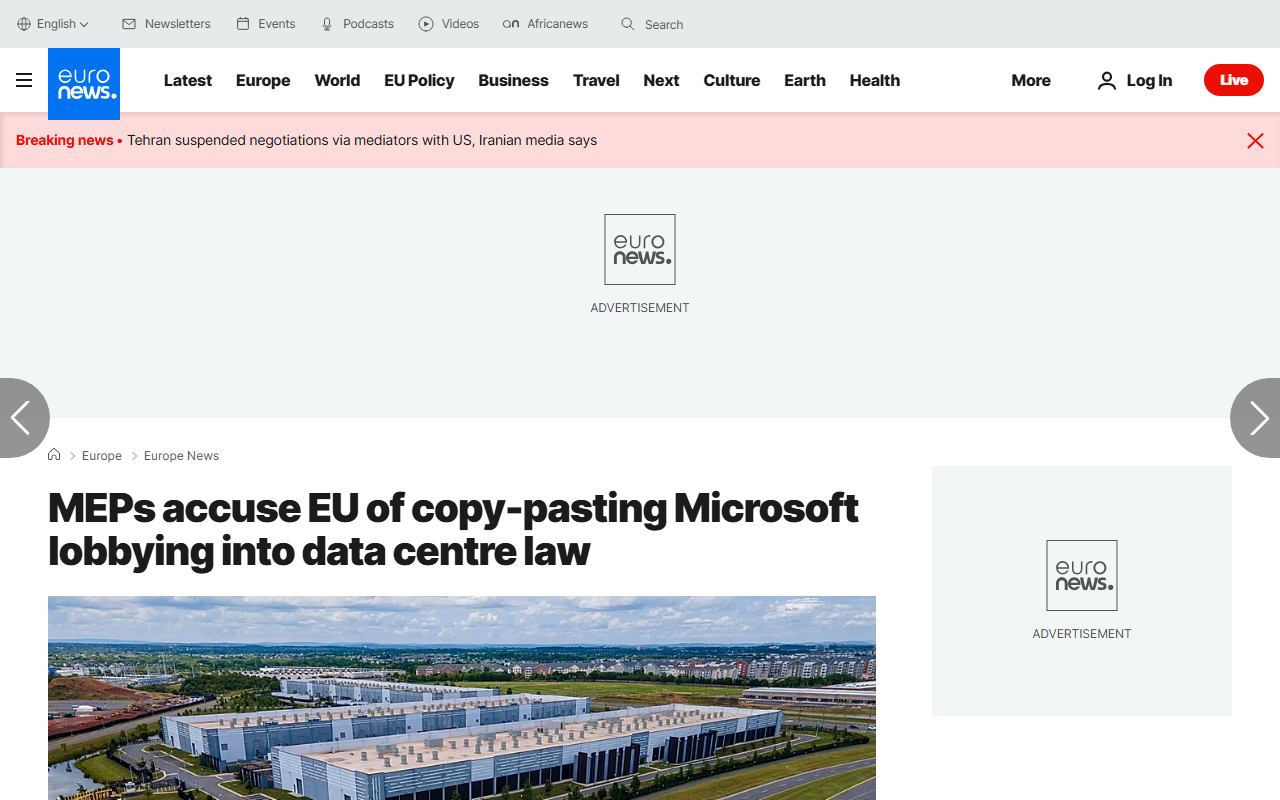Select the EU Policy menu item
Image resolution: width=1280 pixels, height=800 pixels.
pos(419,80)
